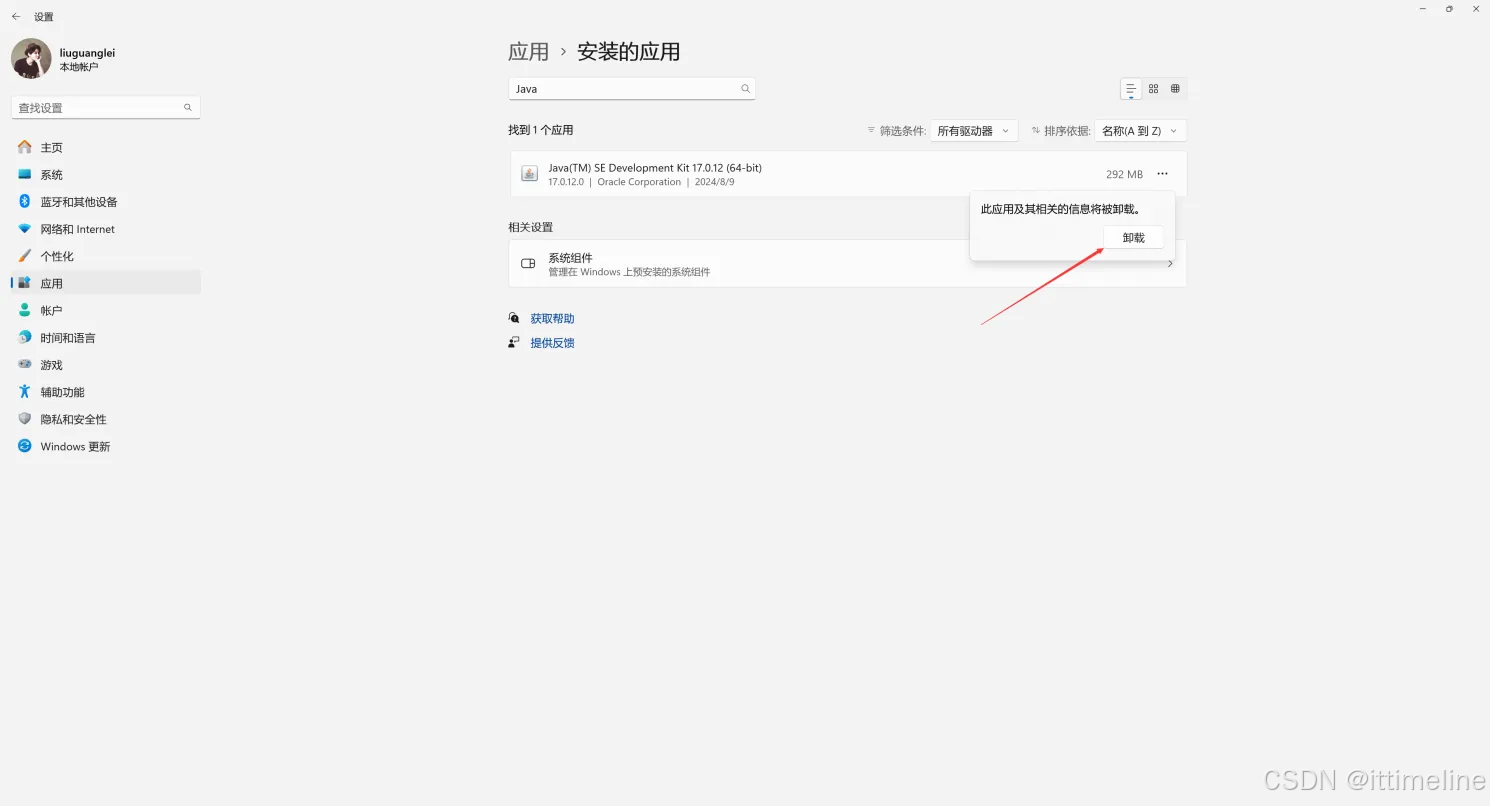Screen dimensions: 1490x806
Task: Open the 名称(A 到 Z) sort dropdown
Action: pos(1141,131)
